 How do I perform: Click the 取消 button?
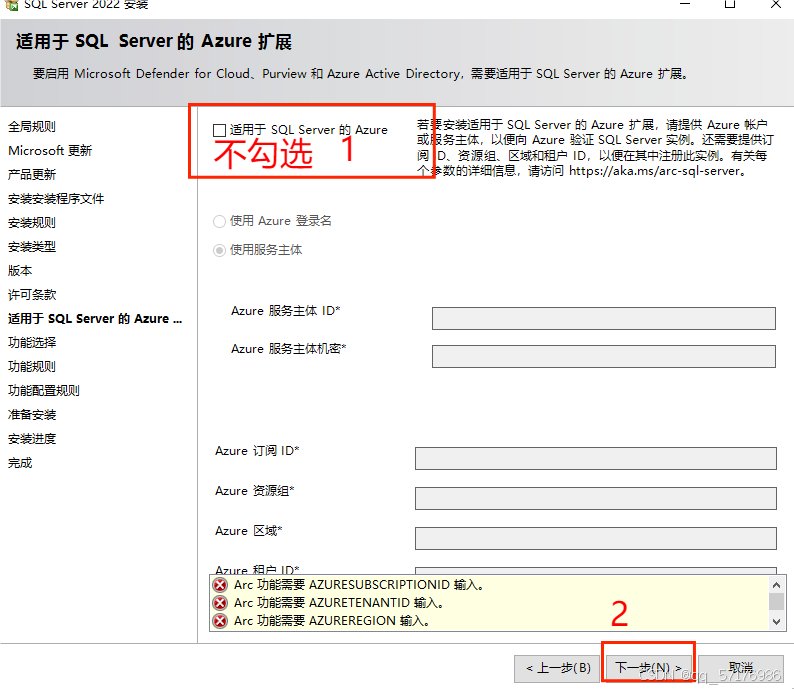[741, 668]
